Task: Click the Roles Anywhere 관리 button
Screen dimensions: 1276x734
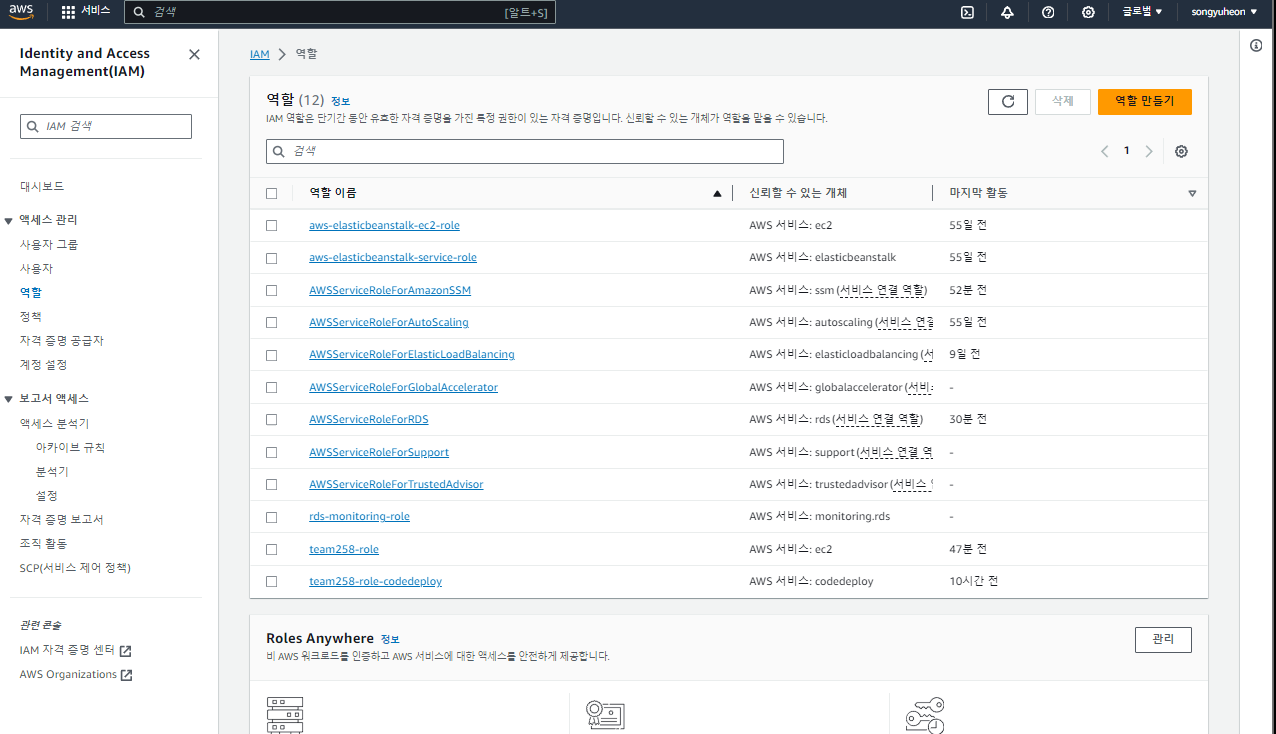Action: (1163, 639)
